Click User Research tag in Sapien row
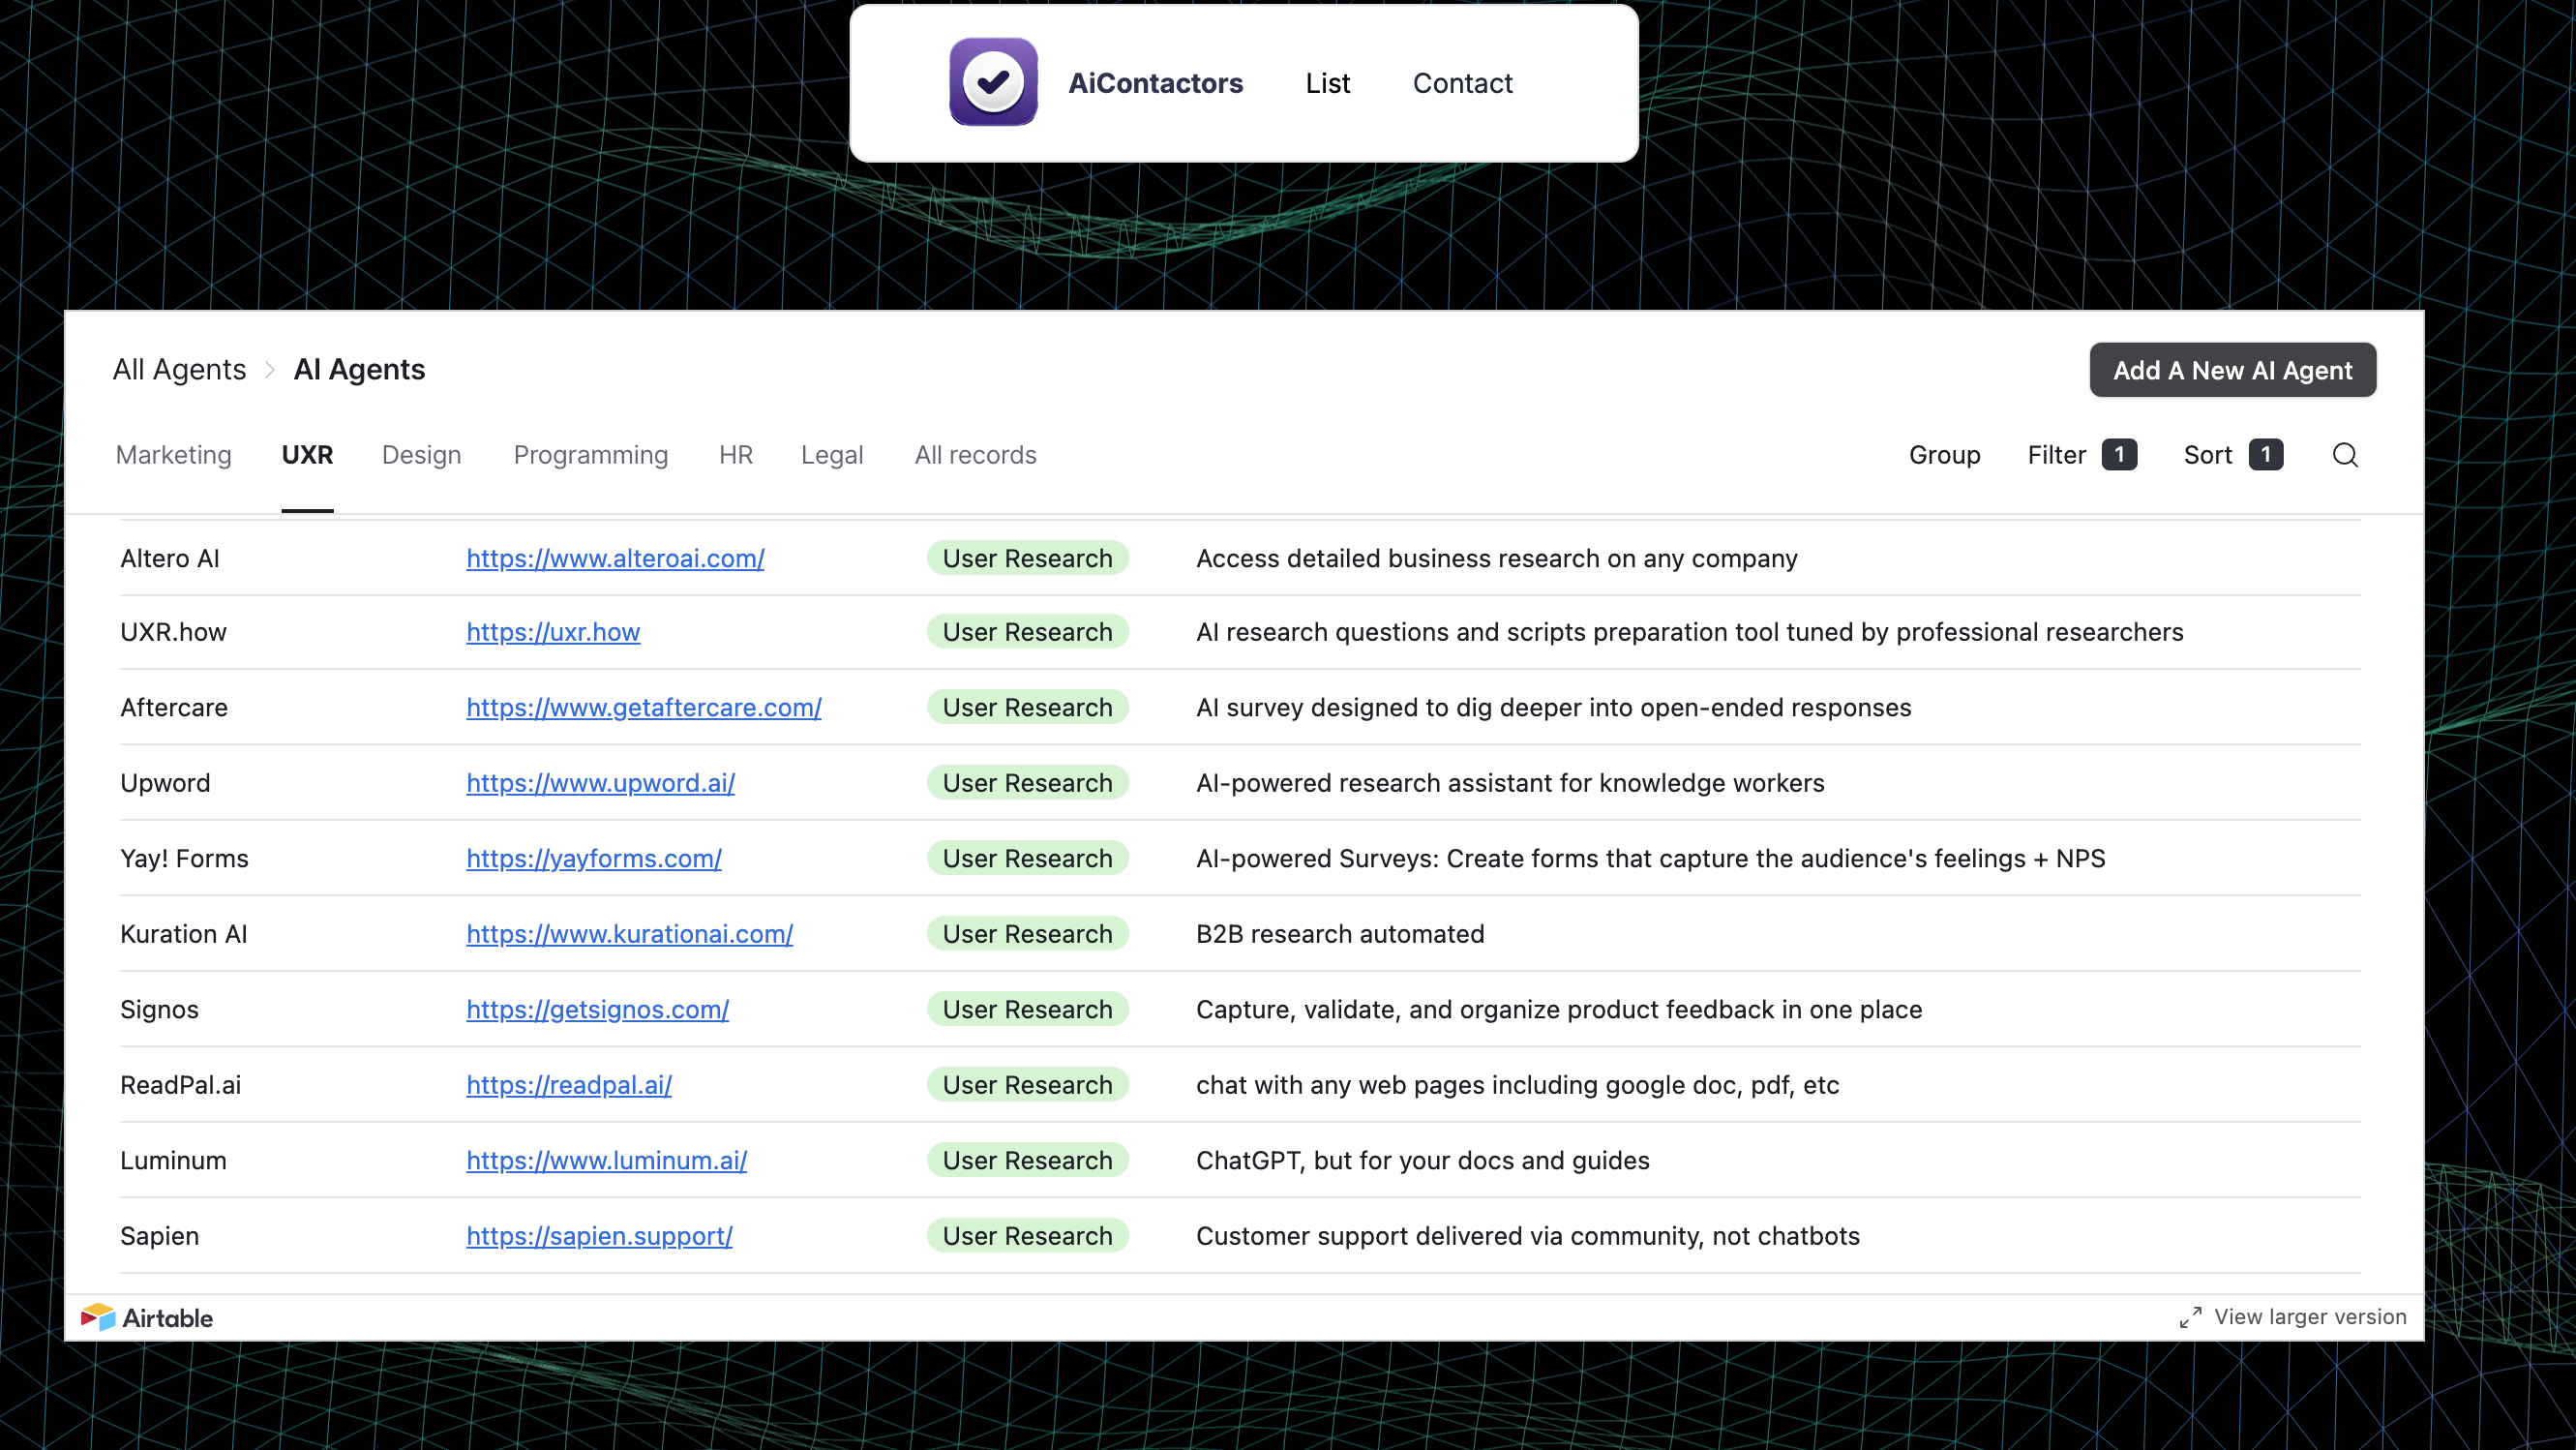The height and width of the screenshot is (1450, 2576). tap(1027, 1236)
